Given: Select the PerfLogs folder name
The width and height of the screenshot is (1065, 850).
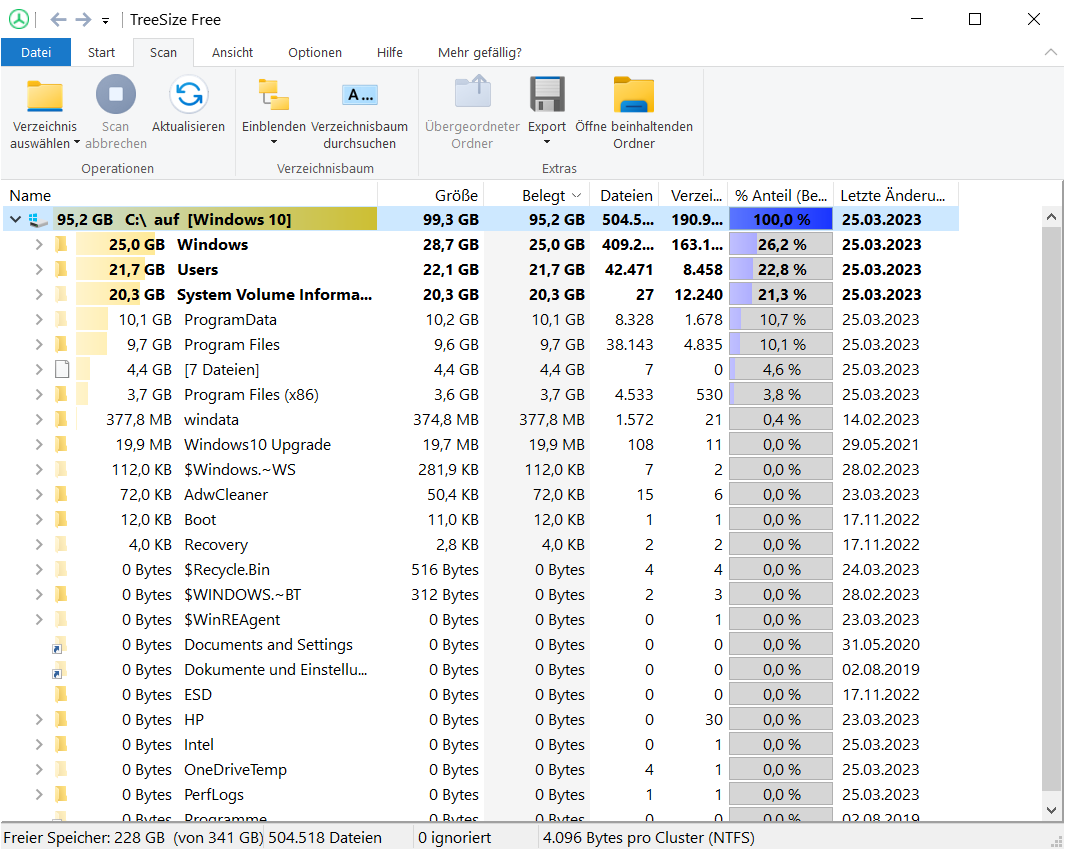Looking at the screenshot, I should click(214, 795).
